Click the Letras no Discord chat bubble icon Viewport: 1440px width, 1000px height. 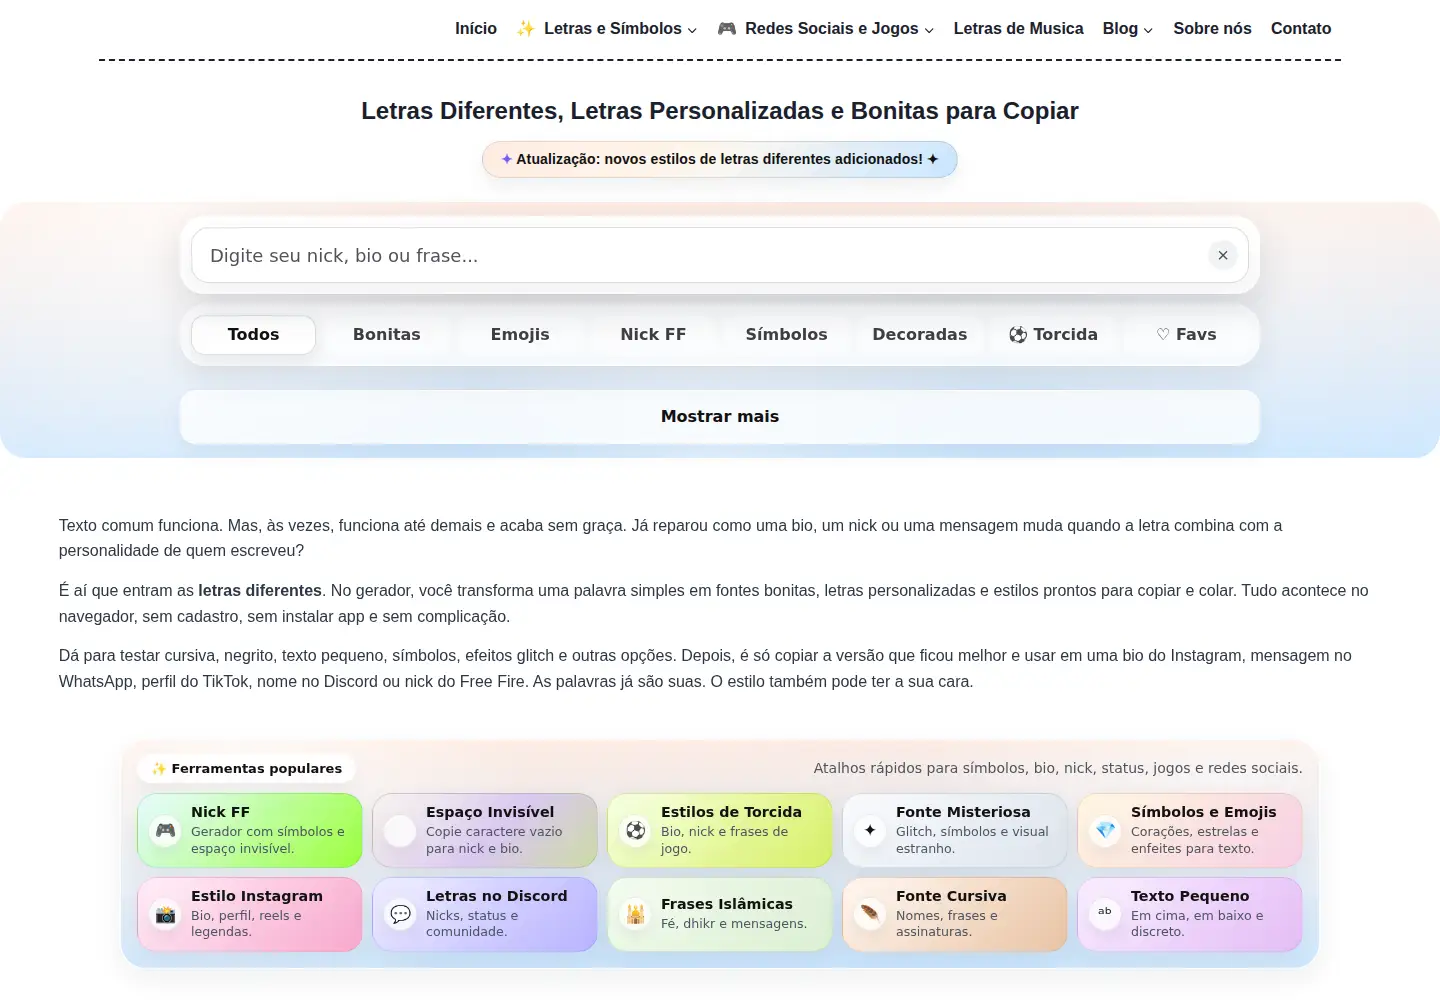400,914
